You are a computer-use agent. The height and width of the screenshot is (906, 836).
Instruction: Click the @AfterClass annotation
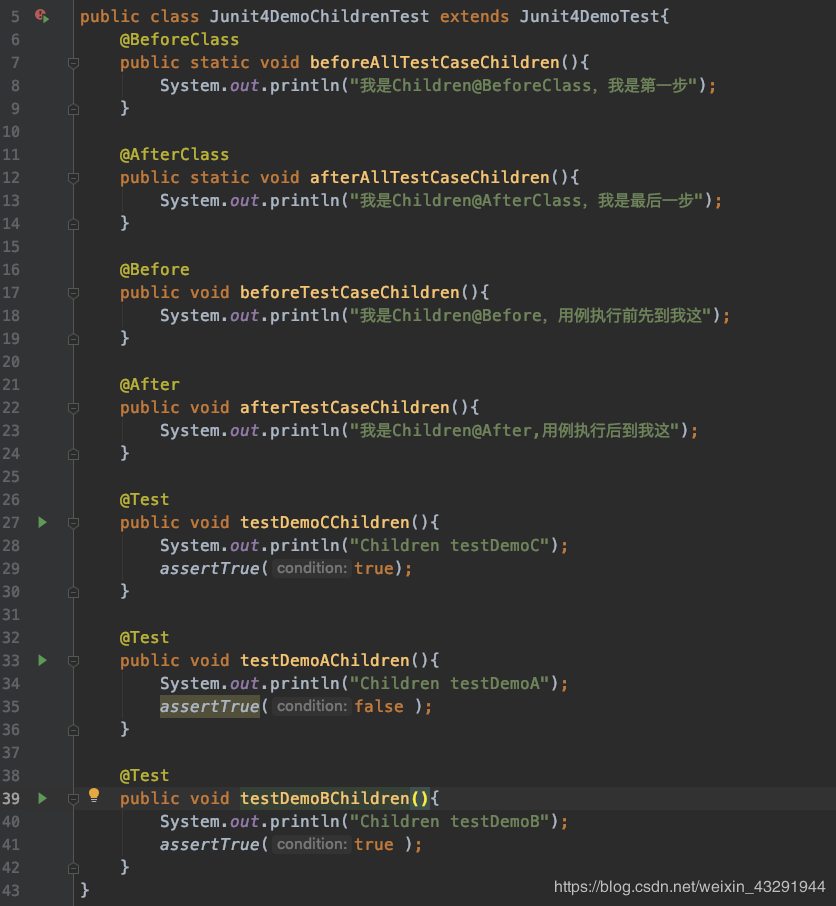tap(174, 154)
